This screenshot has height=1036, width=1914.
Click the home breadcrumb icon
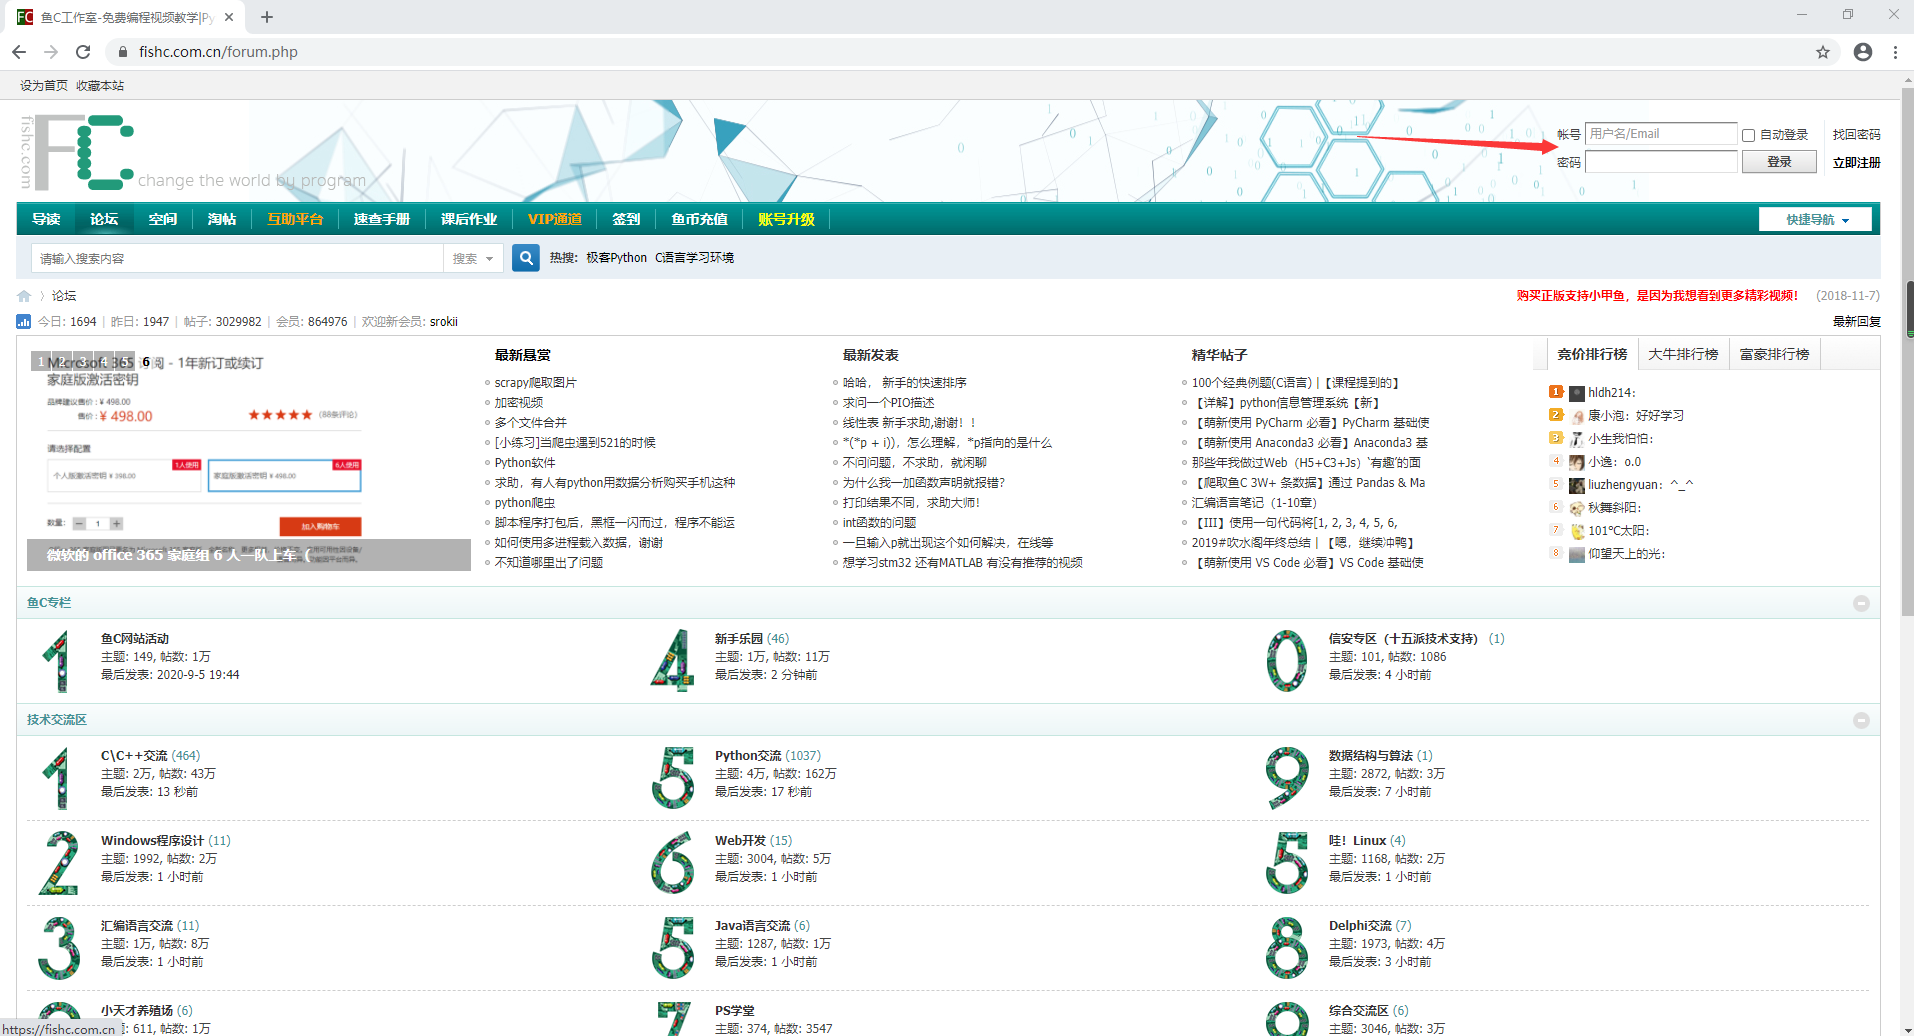tap(24, 296)
